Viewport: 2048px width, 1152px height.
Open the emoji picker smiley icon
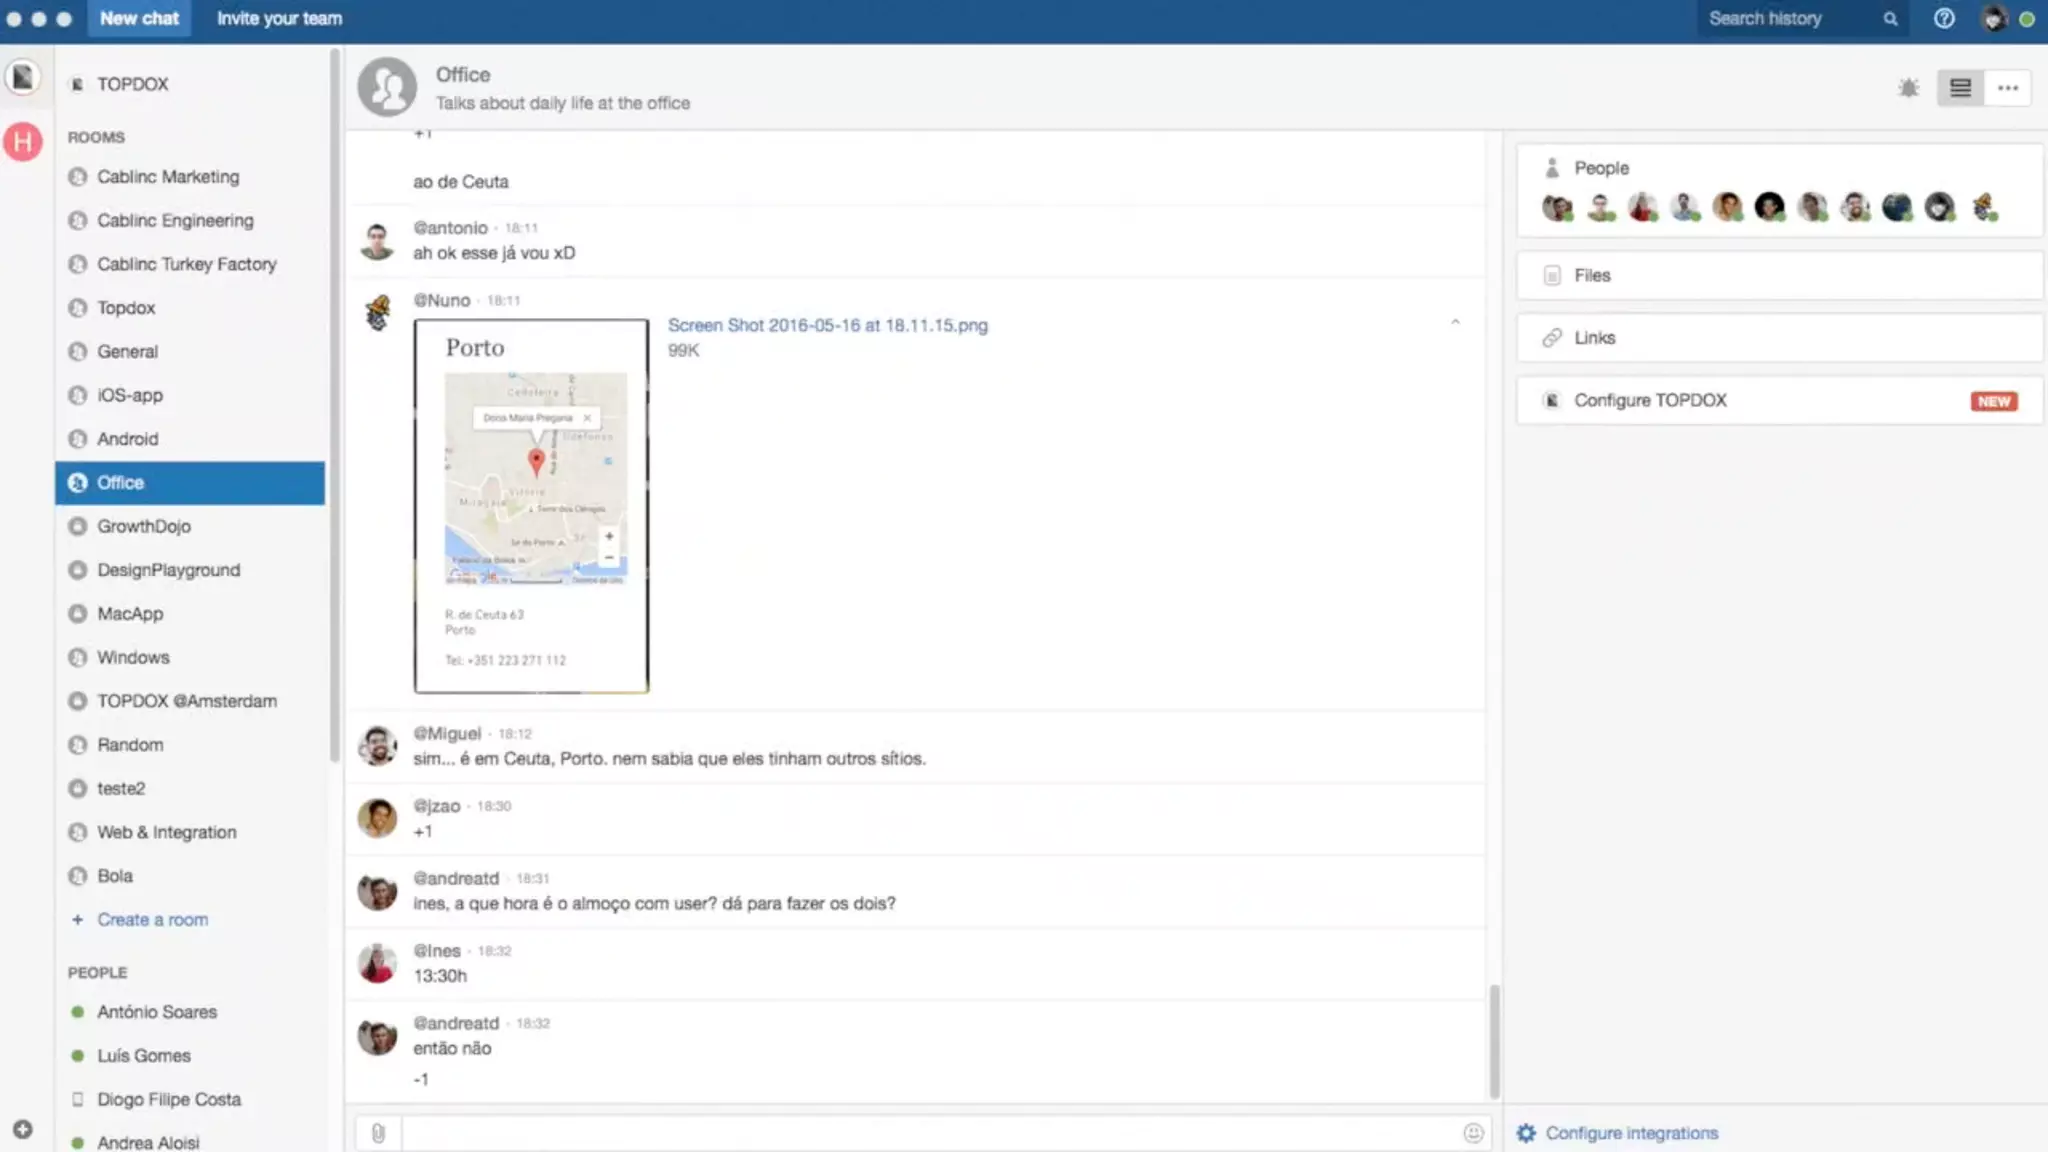[x=1473, y=1133]
